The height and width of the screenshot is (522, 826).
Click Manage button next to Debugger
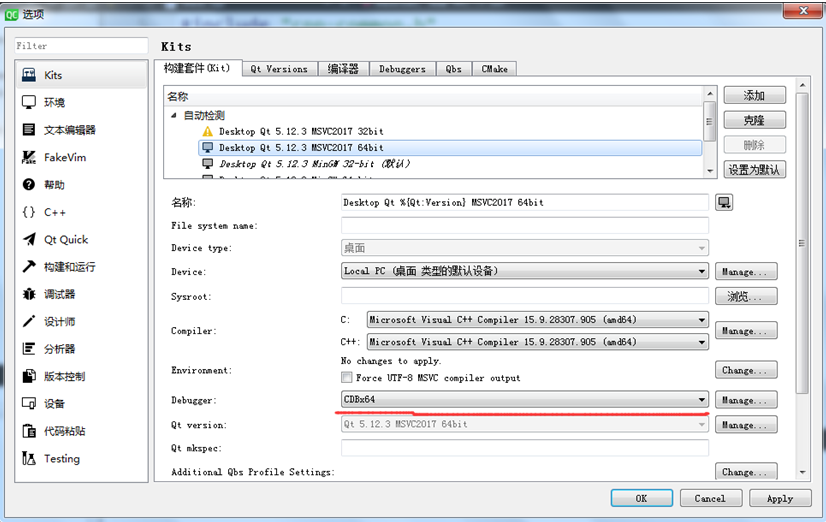tap(746, 400)
